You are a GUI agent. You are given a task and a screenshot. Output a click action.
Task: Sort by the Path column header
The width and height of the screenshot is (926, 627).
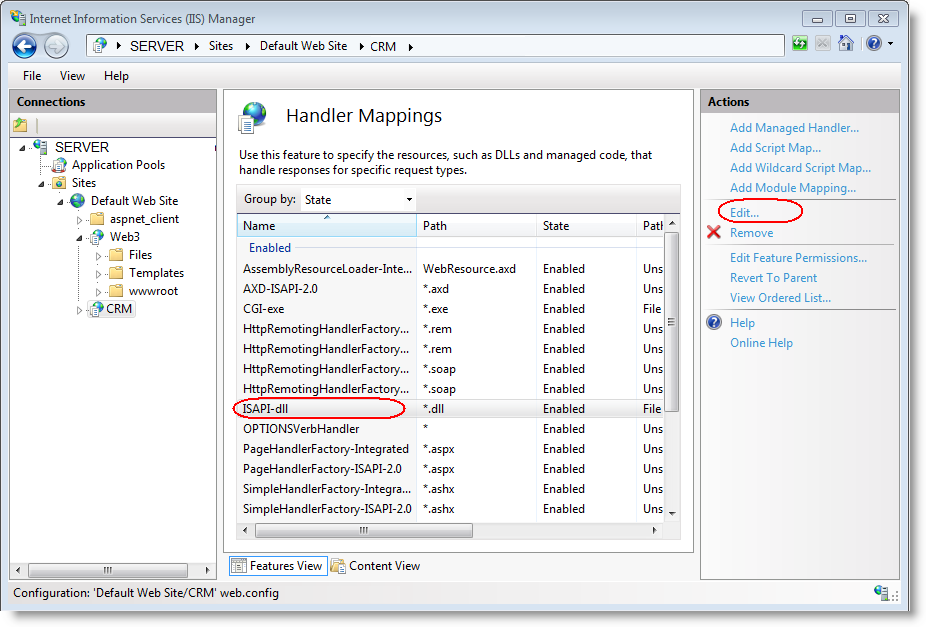pos(475,226)
